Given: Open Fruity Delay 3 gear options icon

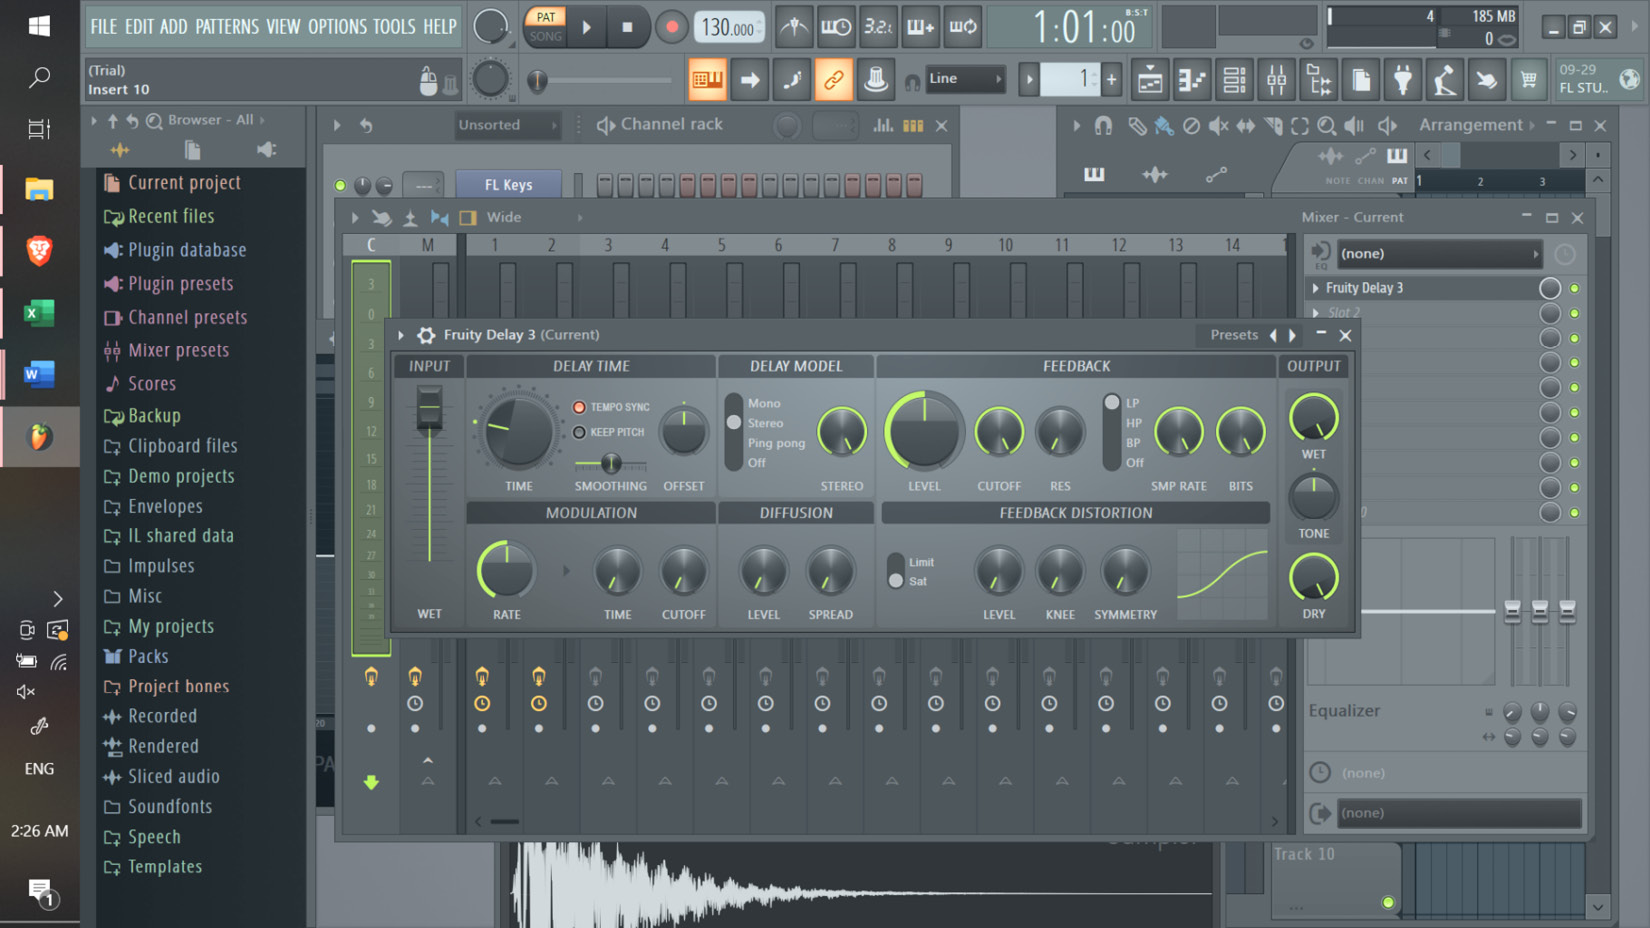Looking at the screenshot, I should (426, 335).
